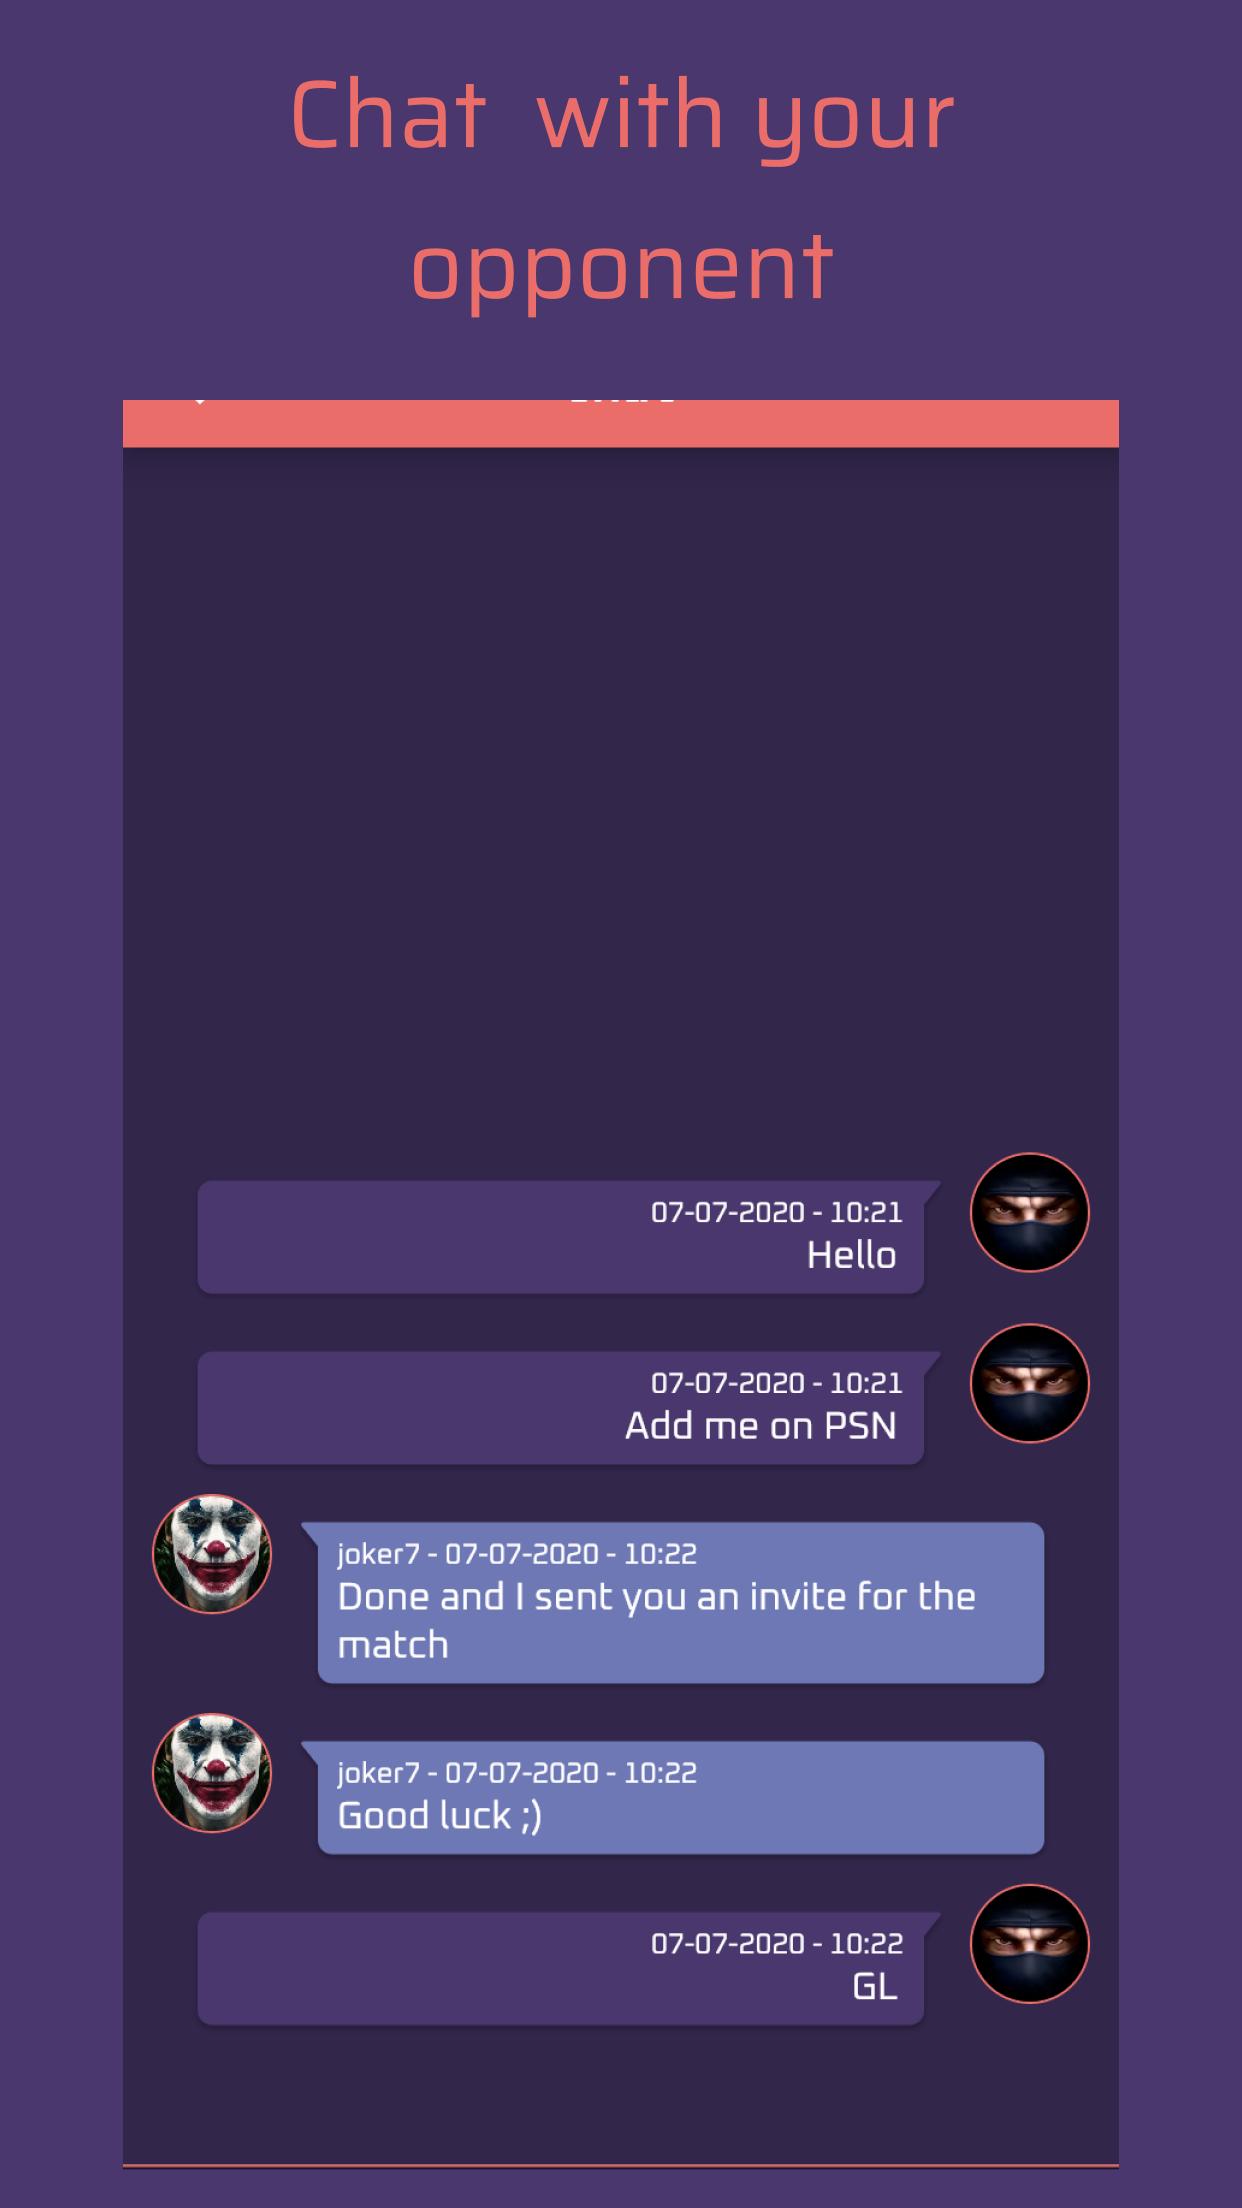Image resolution: width=1242 pixels, height=2208 pixels.
Task: Tap the ninja avatar beside the Hello message
Action: tap(1030, 1213)
